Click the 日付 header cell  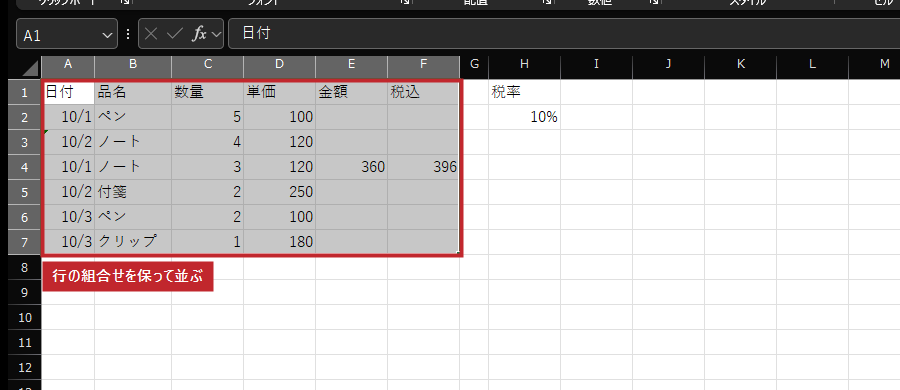(x=69, y=92)
